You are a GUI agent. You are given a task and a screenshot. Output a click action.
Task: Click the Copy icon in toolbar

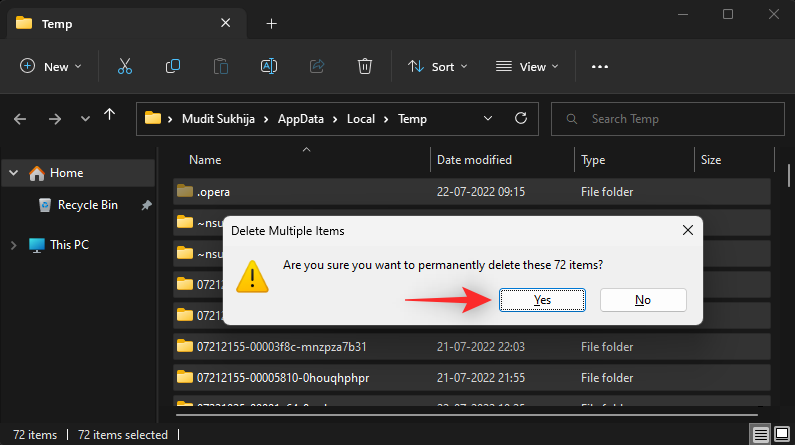tap(173, 66)
